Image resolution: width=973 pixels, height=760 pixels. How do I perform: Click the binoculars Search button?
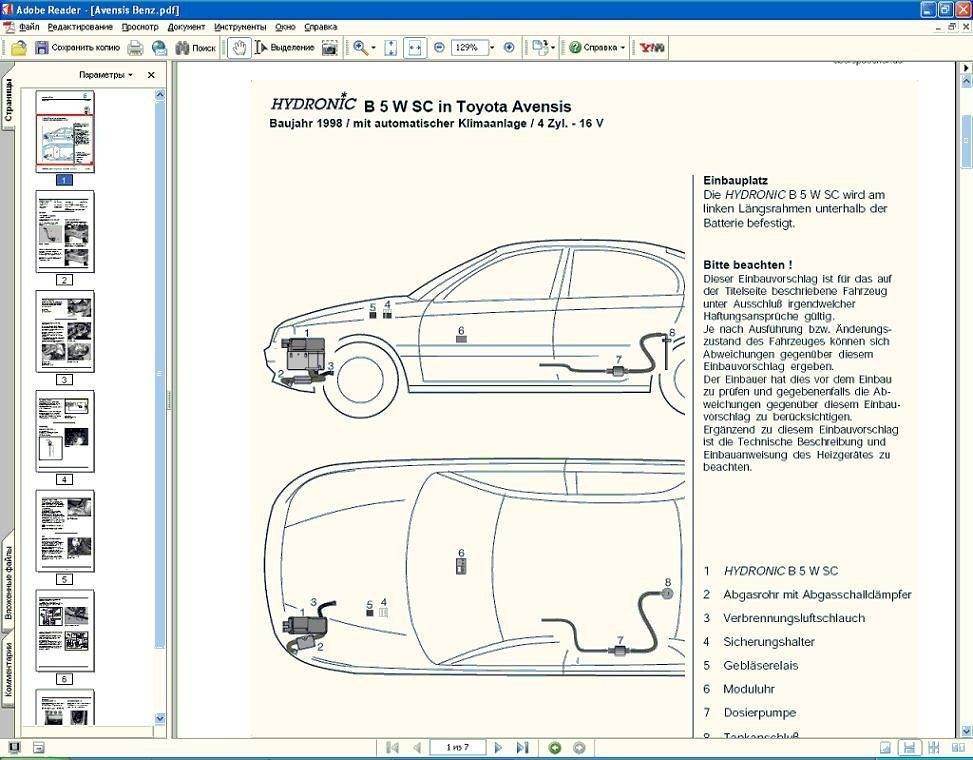[x=195, y=47]
